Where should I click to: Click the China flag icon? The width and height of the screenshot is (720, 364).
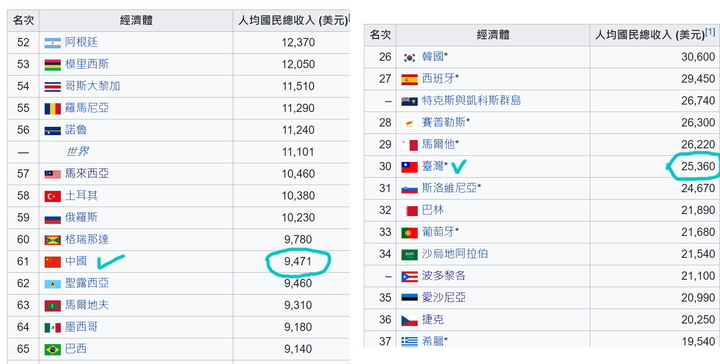(x=52, y=262)
